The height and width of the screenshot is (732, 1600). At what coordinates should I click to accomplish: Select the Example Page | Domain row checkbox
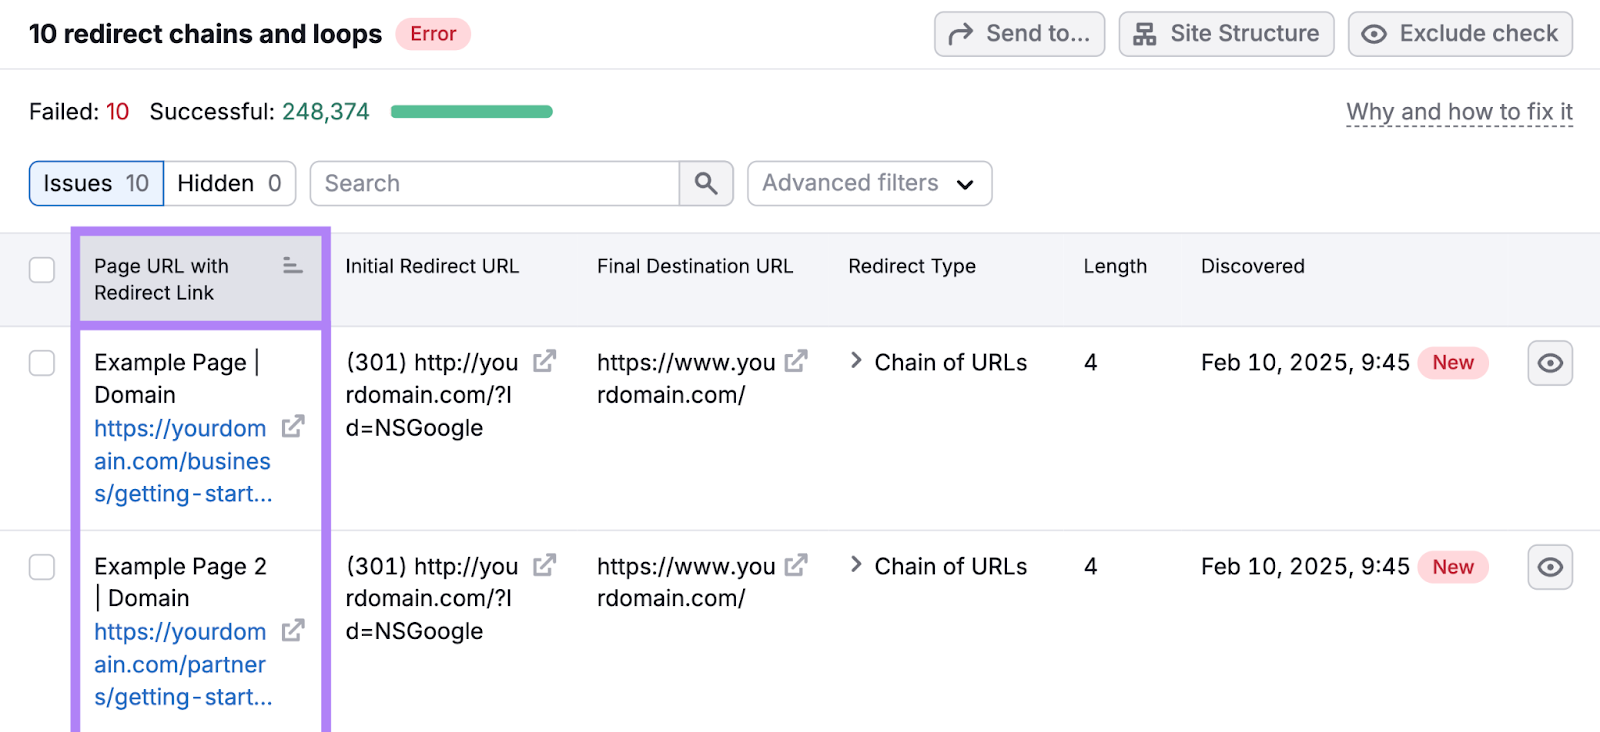tap(42, 363)
